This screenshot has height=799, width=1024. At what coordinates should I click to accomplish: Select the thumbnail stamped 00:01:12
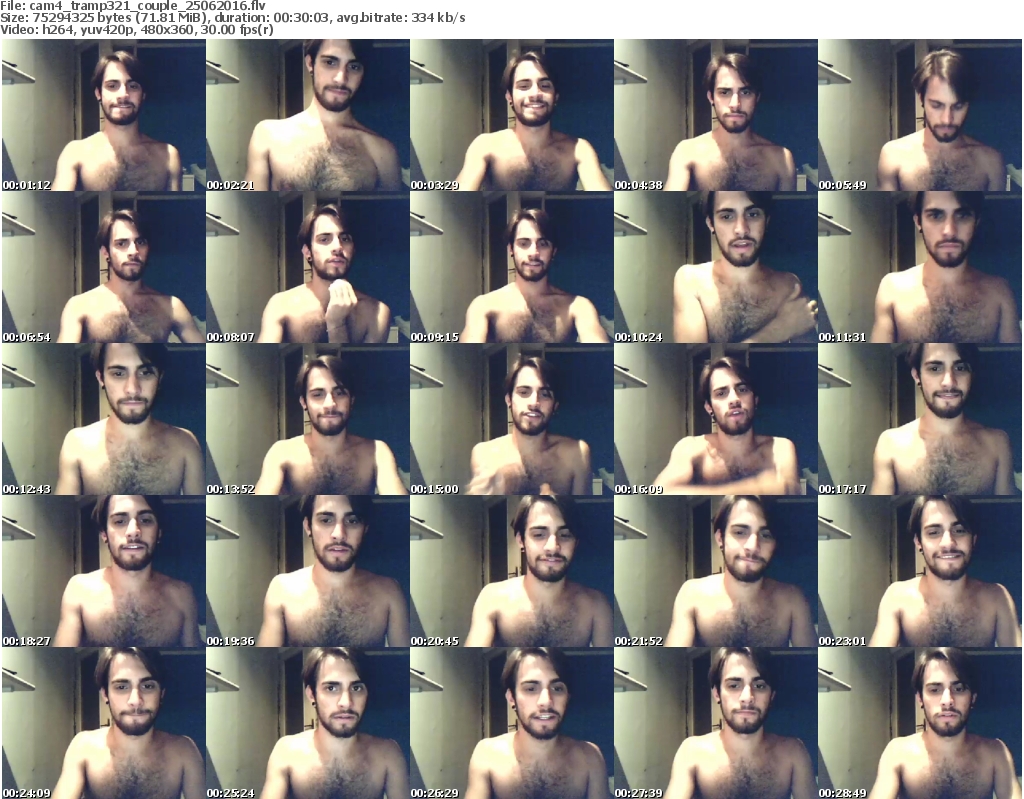(104, 115)
